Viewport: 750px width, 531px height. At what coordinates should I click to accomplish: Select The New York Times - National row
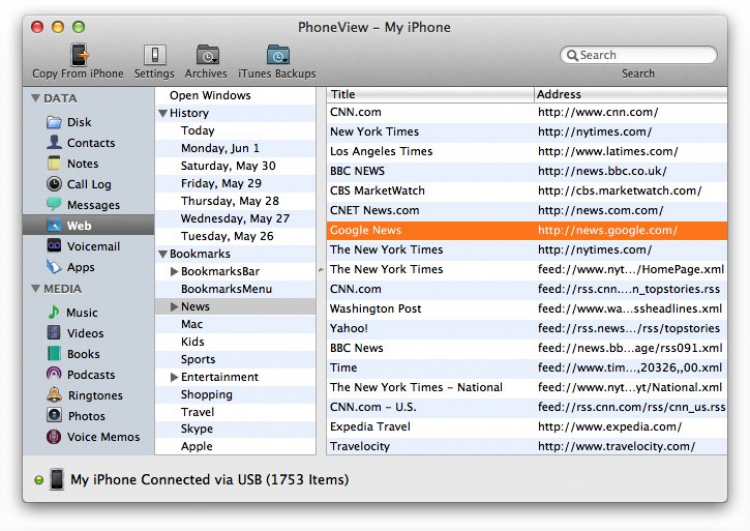click(527, 387)
